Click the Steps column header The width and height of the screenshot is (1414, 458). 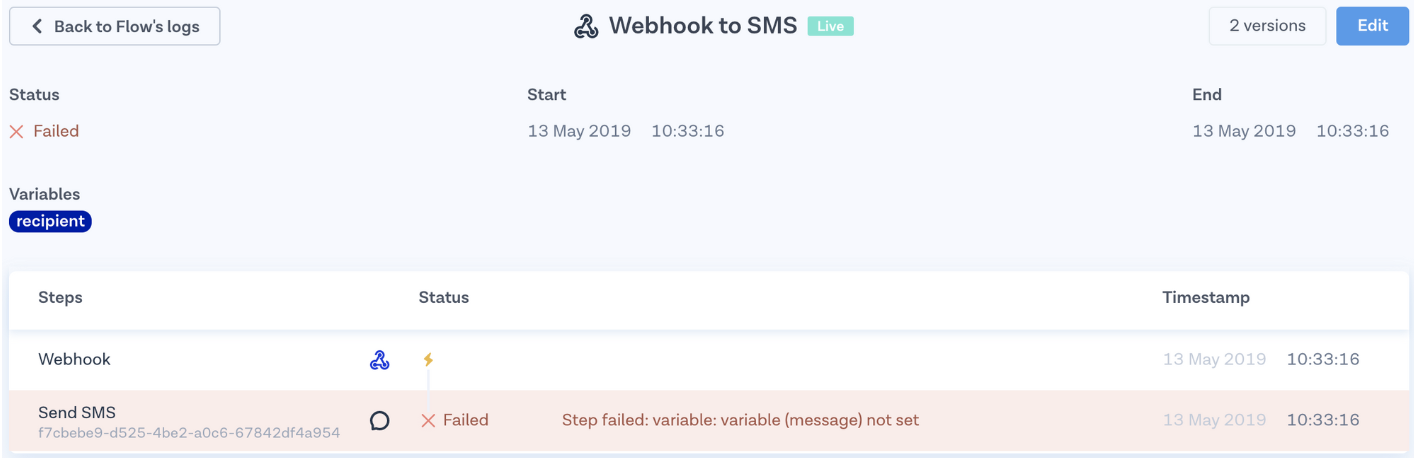60,297
